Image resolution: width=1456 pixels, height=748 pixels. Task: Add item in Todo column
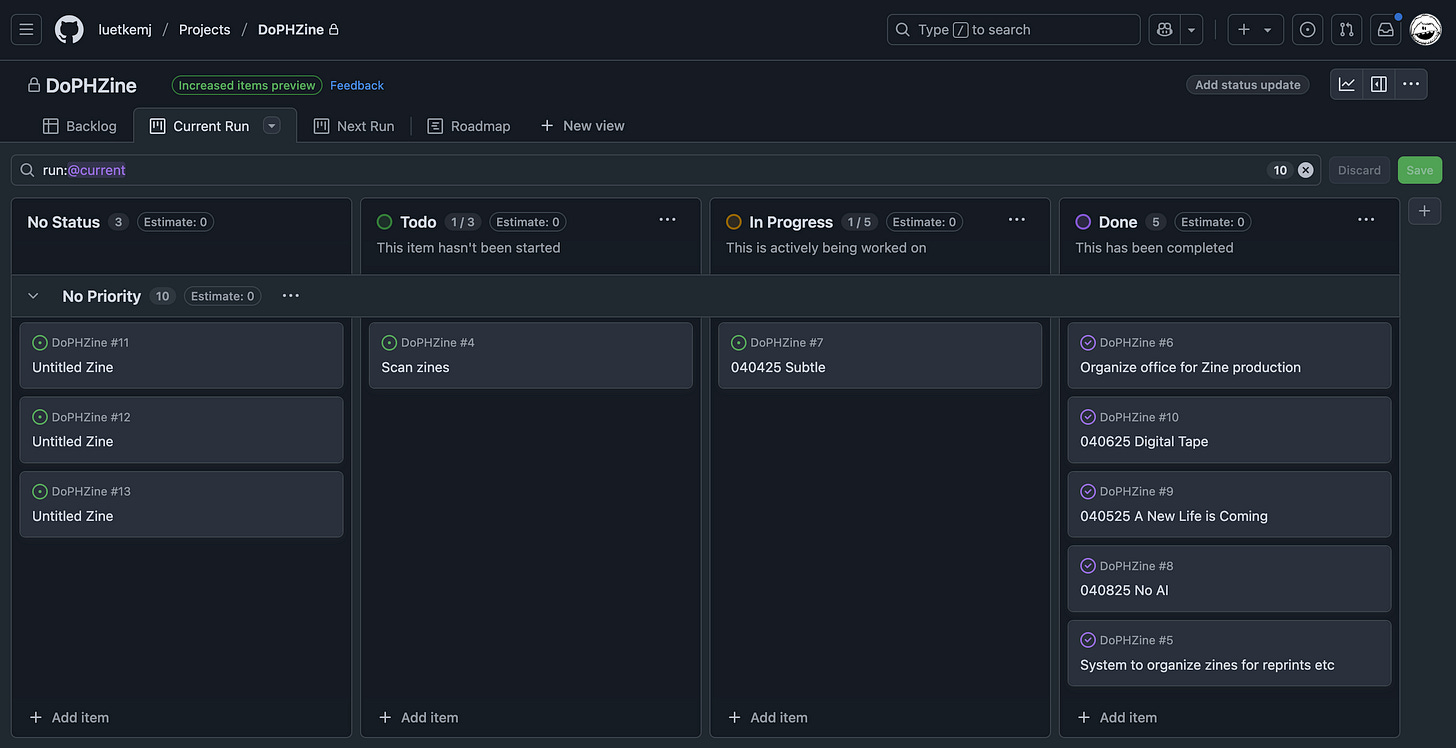[419, 717]
